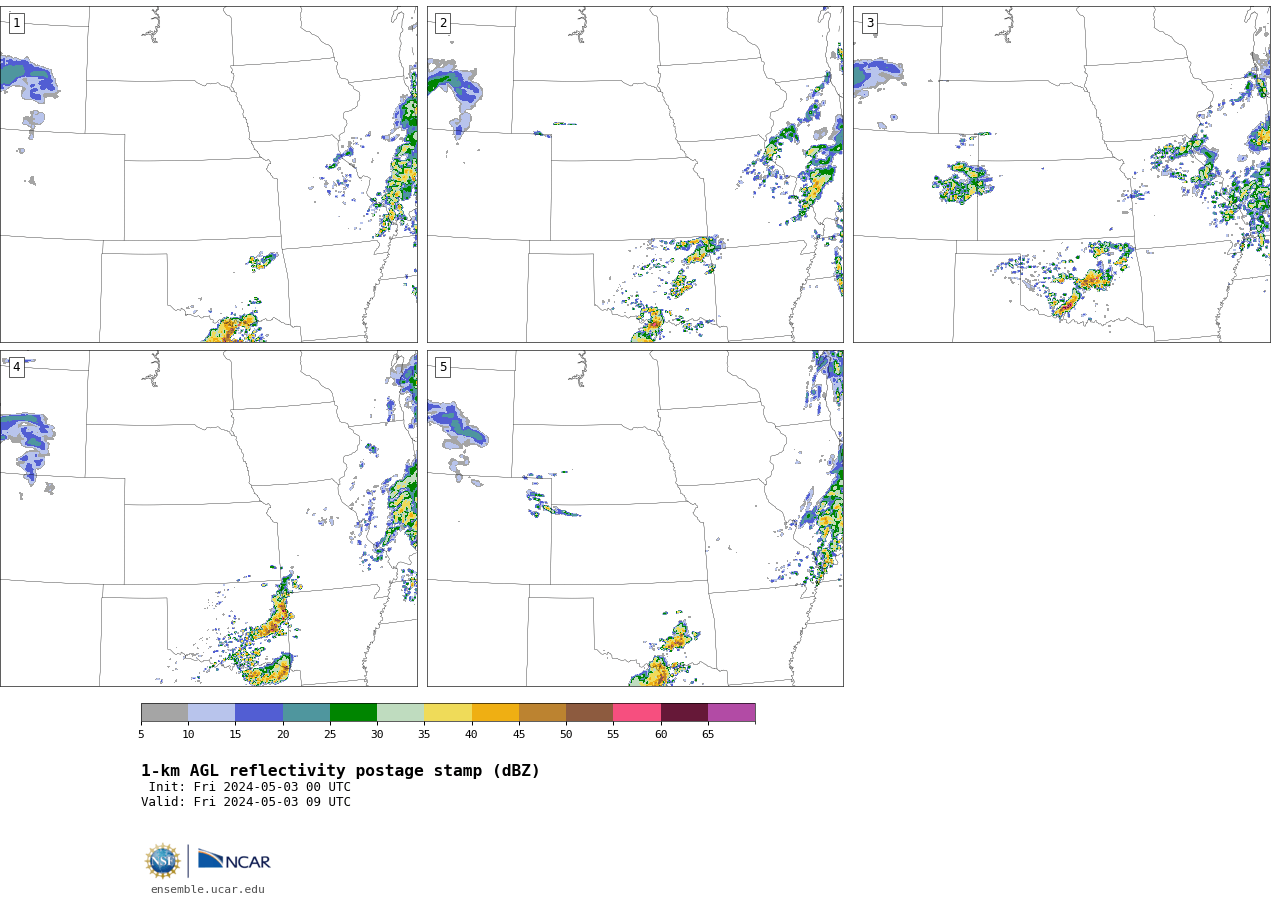
Task: Click the NSF logo icon
Action: 162,861
